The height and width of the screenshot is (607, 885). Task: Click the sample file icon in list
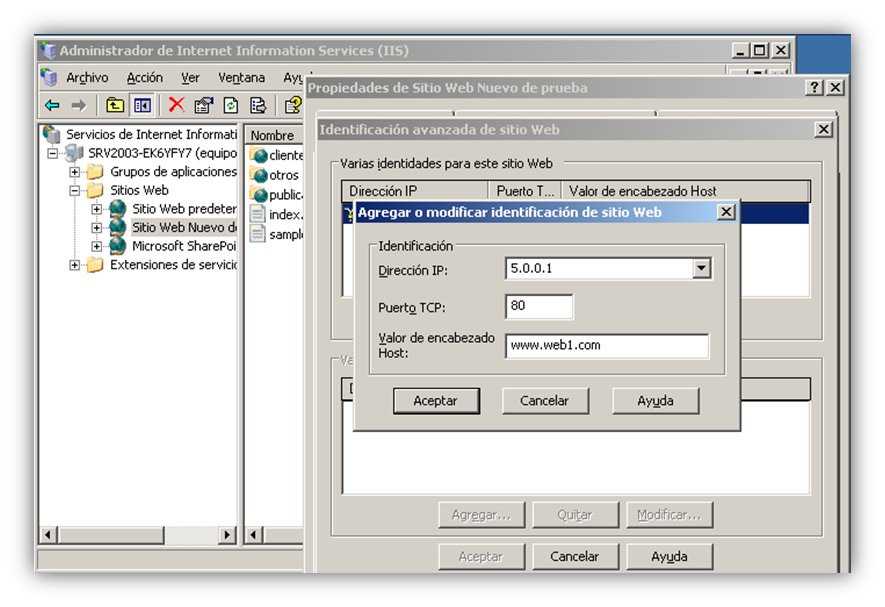point(258,234)
